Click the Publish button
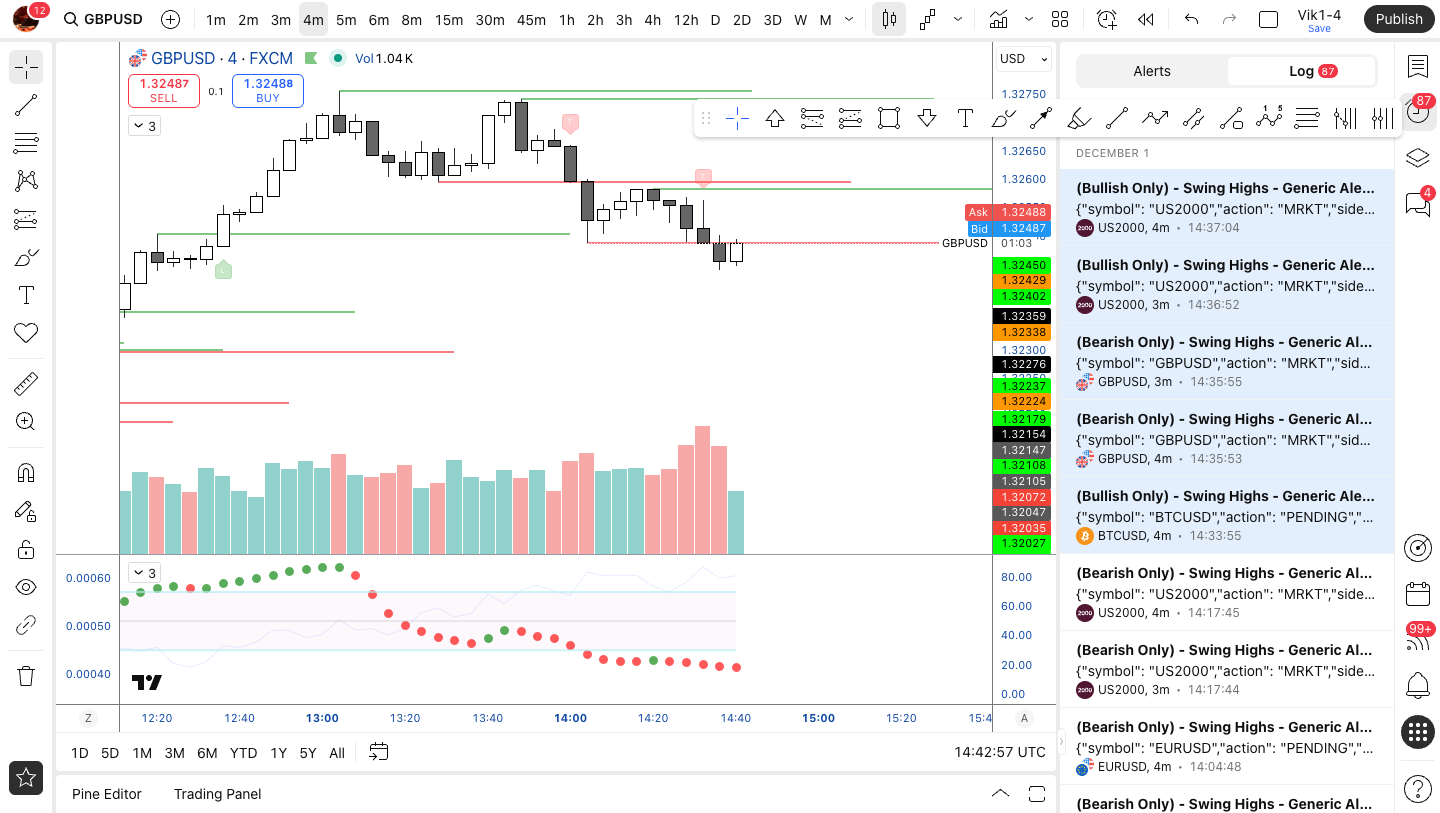1440x813 pixels. pyautogui.click(x=1398, y=19)
